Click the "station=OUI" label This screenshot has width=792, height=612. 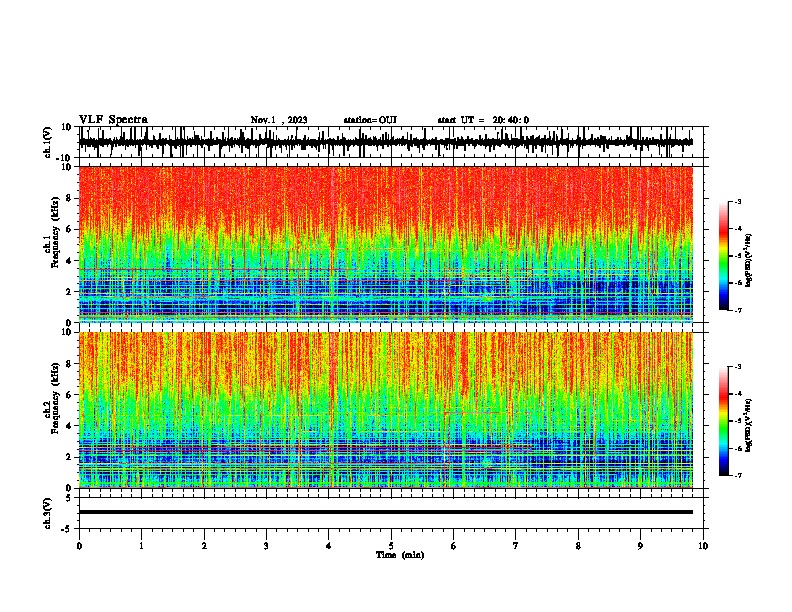[x=370, y=120]
